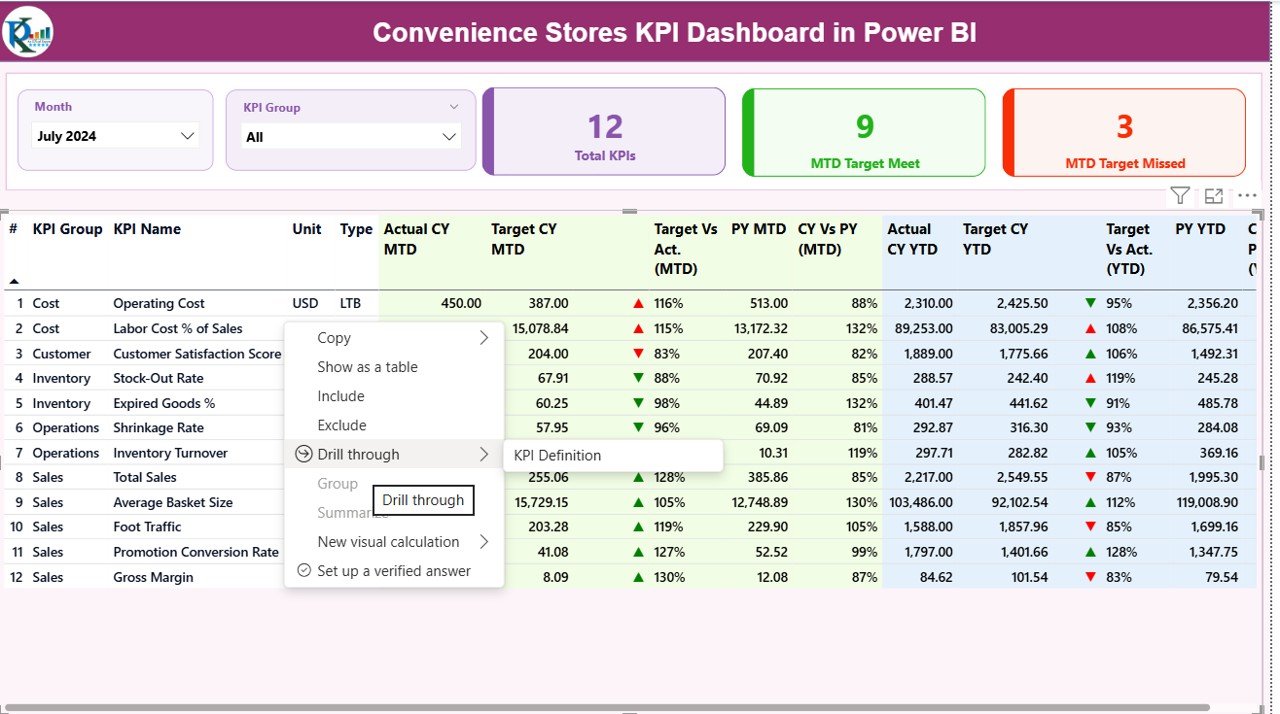Choose Show as a table from the context menu
The image size is (1280, 714).
point(367,367)
